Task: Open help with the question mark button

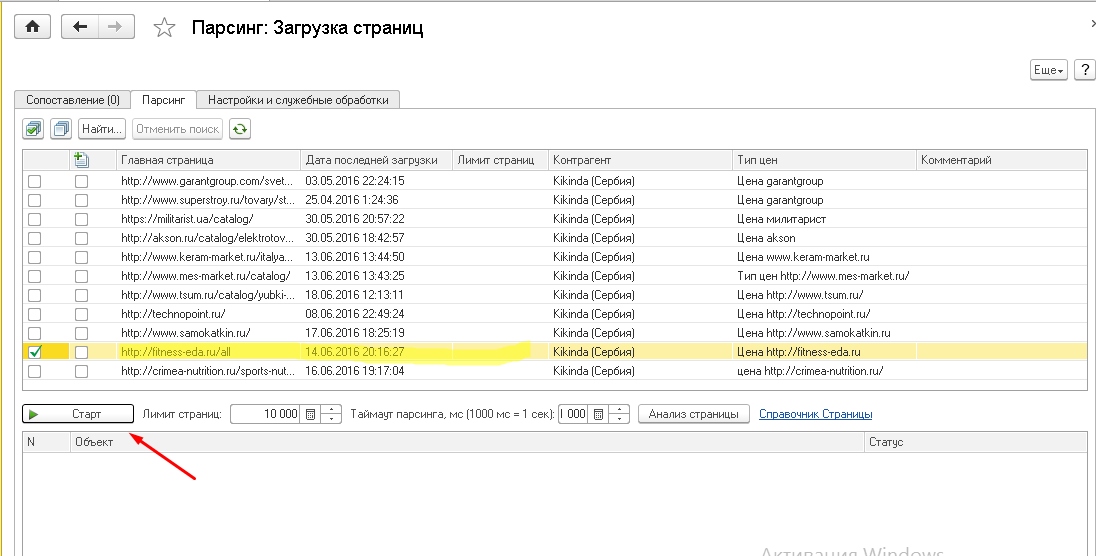Action: point(1085,69)
